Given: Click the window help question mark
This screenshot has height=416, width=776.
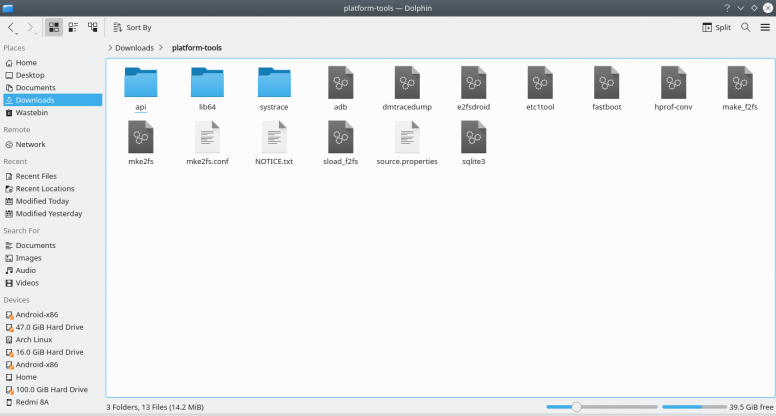Looking at the screenshot, I should click(x=727, y=8).
